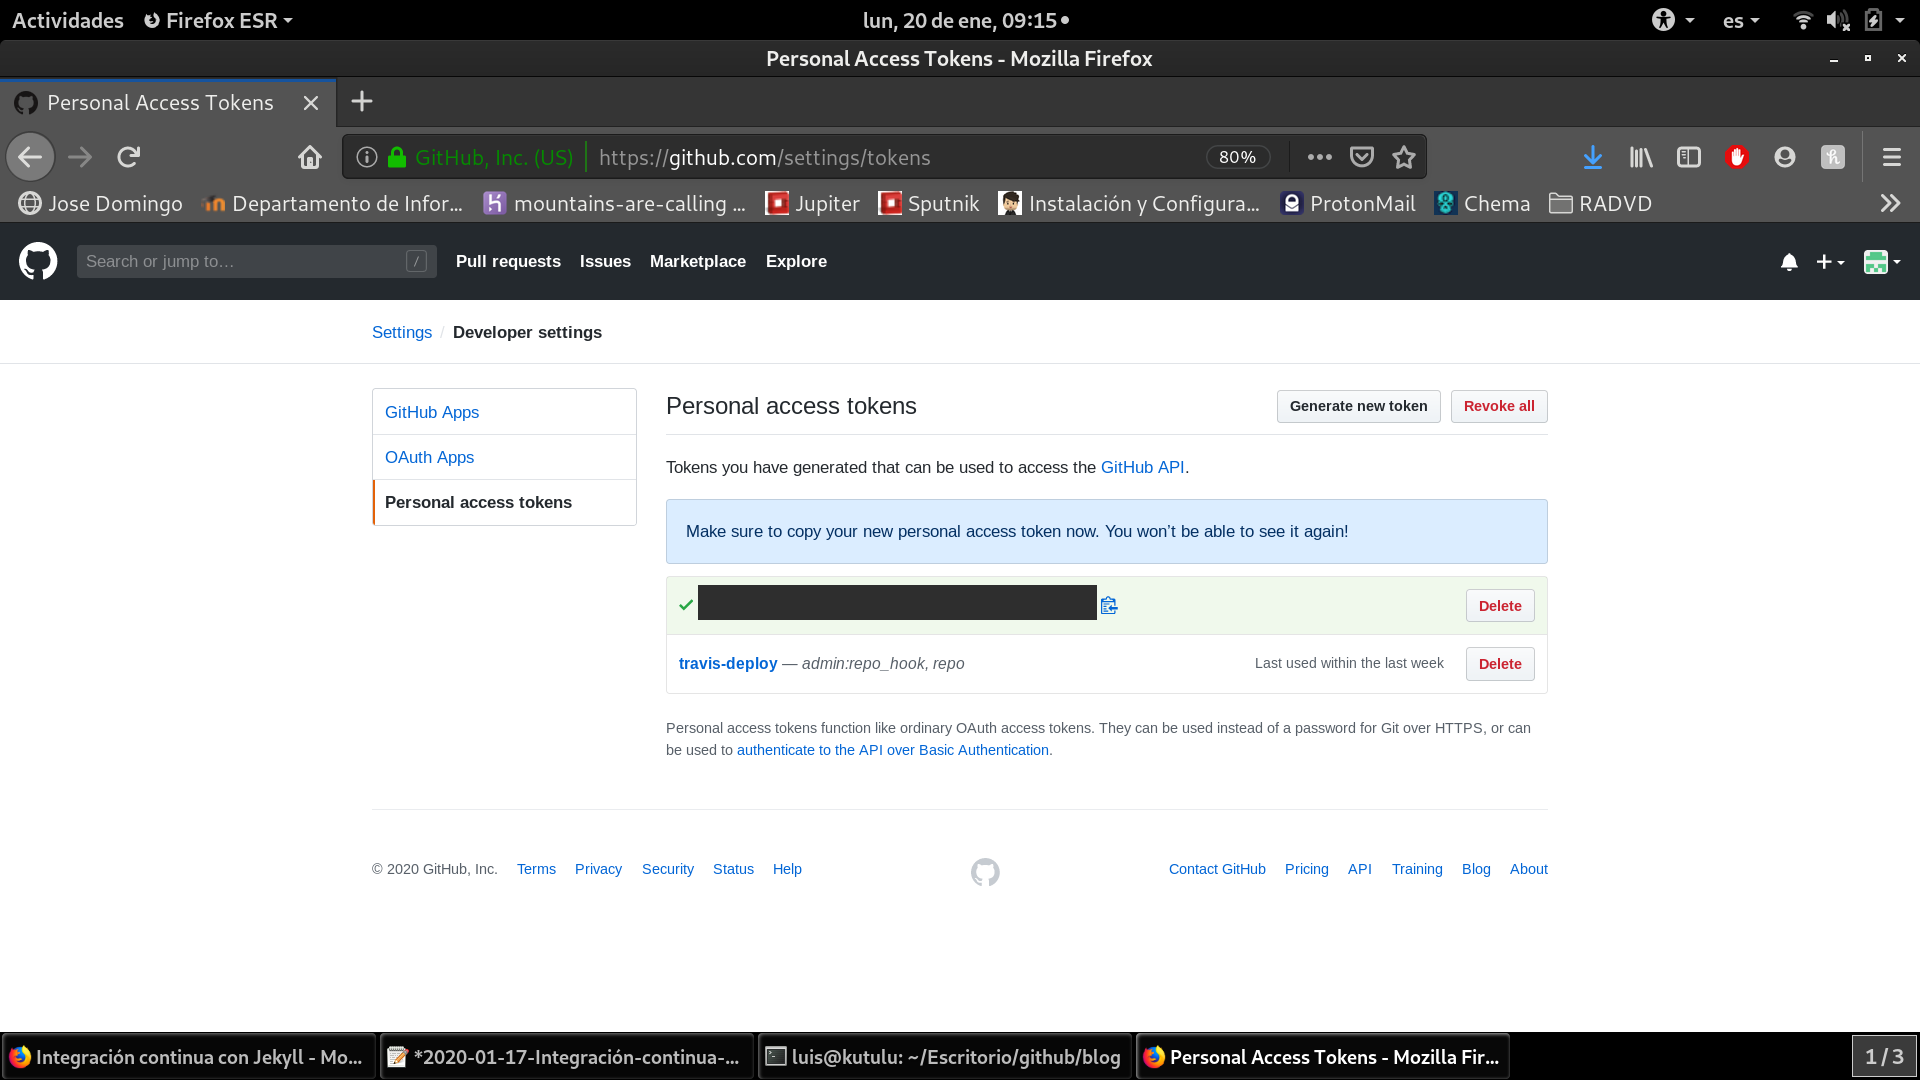
Task: Click the 80% zoom level indicator
Action: (1237, 157)
